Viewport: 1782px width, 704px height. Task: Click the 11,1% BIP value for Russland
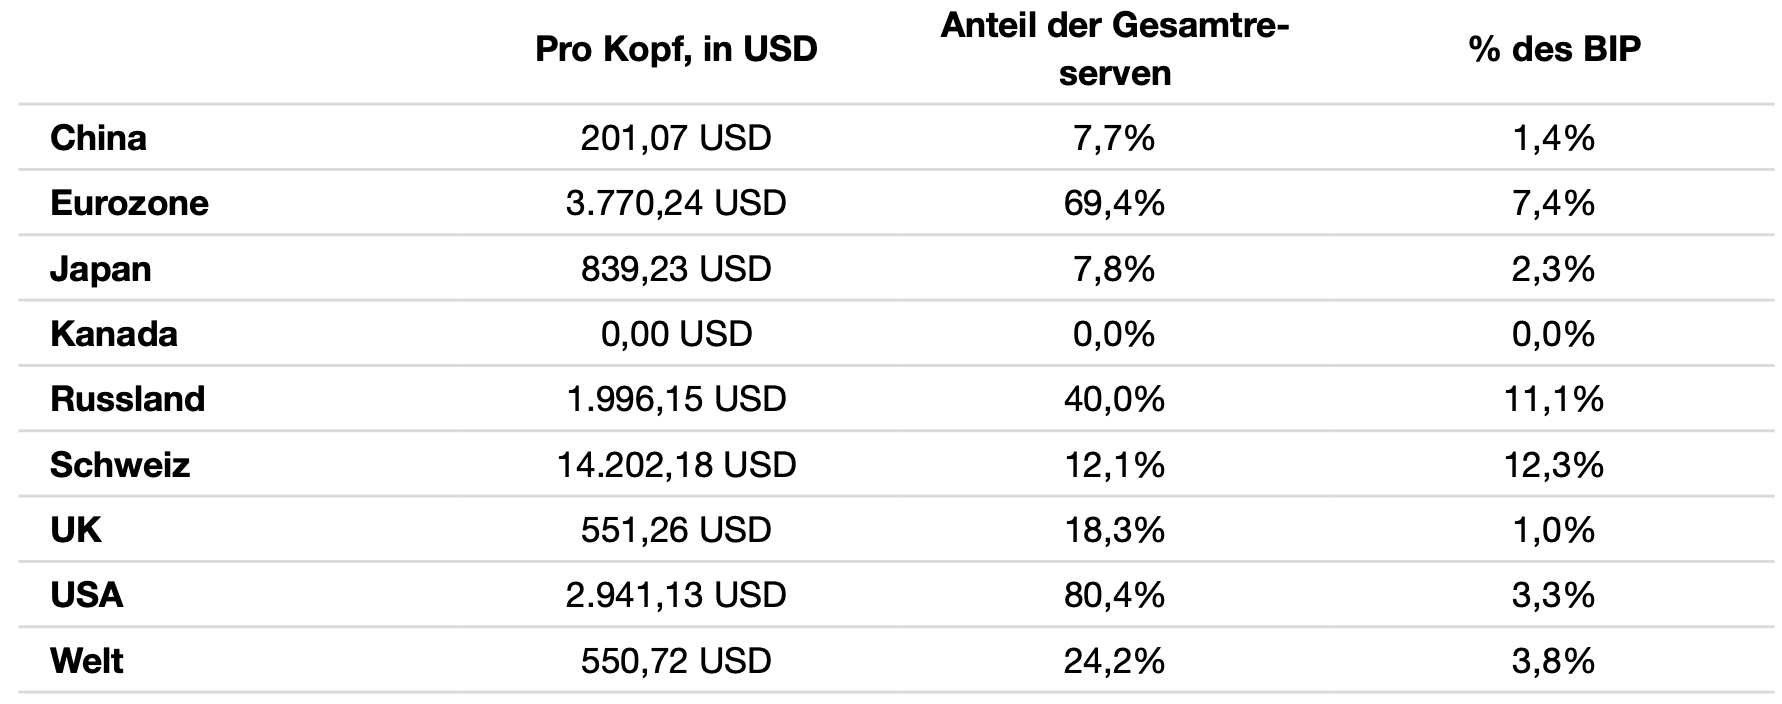tap(1554, 400)
